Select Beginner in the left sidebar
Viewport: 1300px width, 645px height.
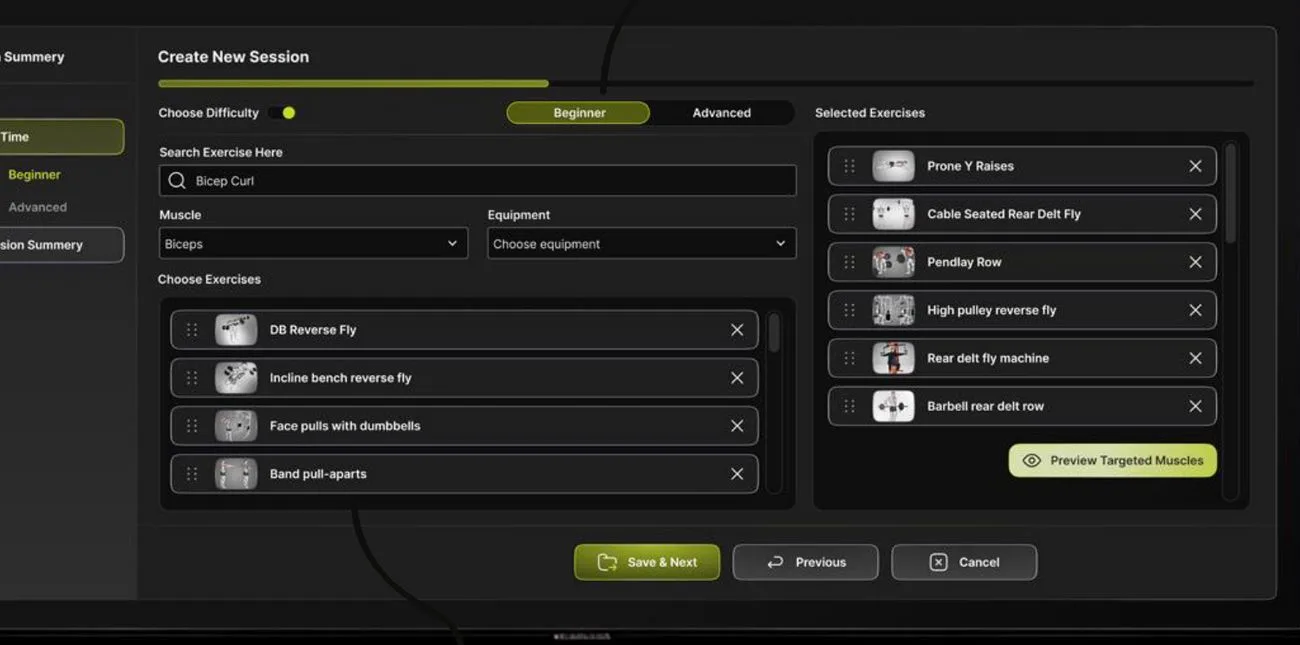tap(34, 175)
